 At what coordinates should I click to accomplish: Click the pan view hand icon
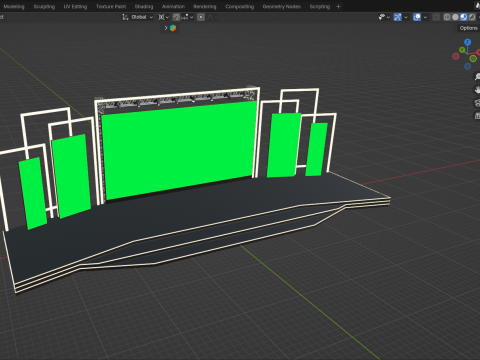click(477, 90)
